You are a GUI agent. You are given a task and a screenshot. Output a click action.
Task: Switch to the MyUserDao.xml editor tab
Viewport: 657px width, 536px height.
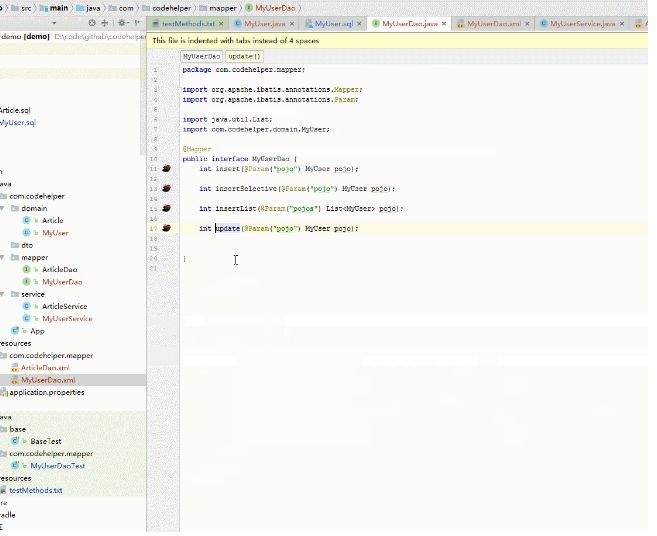pos(495,23)
